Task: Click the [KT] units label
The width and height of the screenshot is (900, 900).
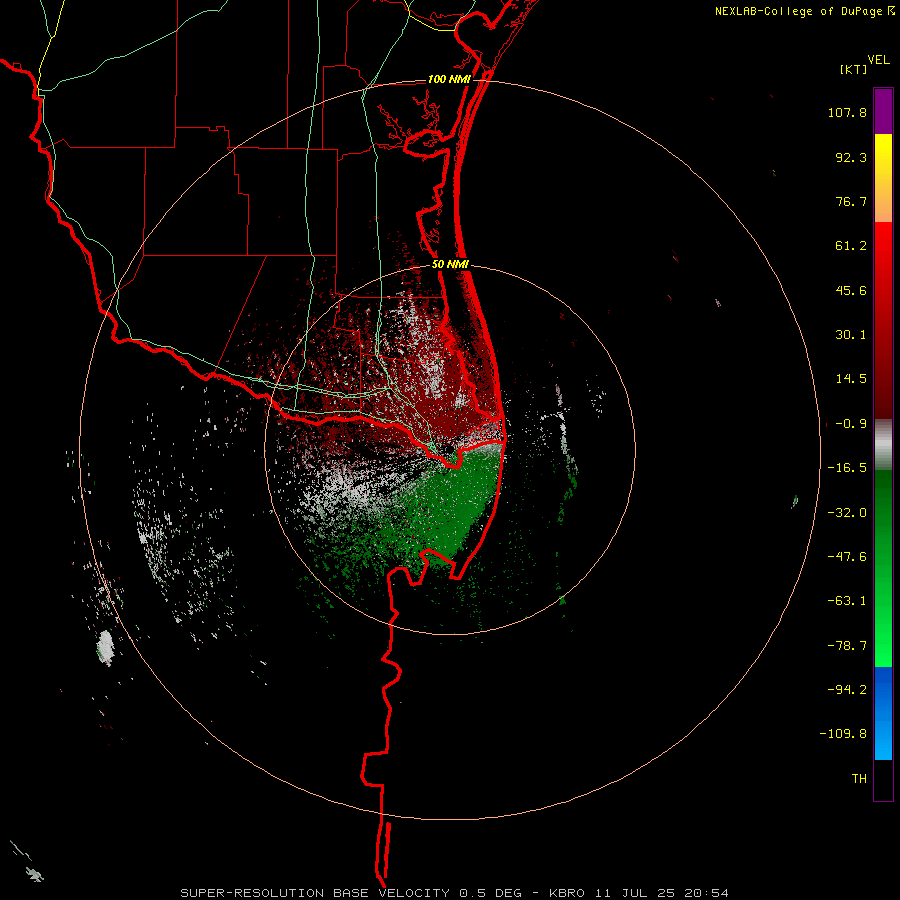Action: tap(854, 69)
